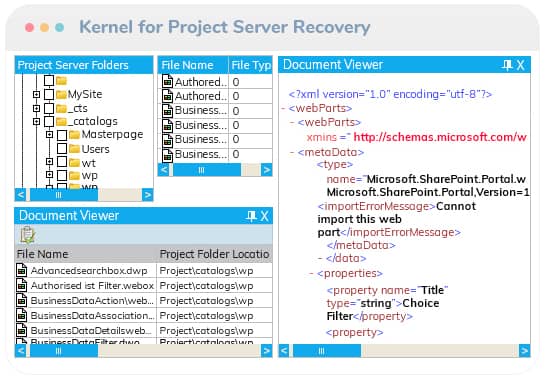Image resolution: width=545 pixels, height=380 pixels.
Task: Expand the wt tree node
Action: 49,162
